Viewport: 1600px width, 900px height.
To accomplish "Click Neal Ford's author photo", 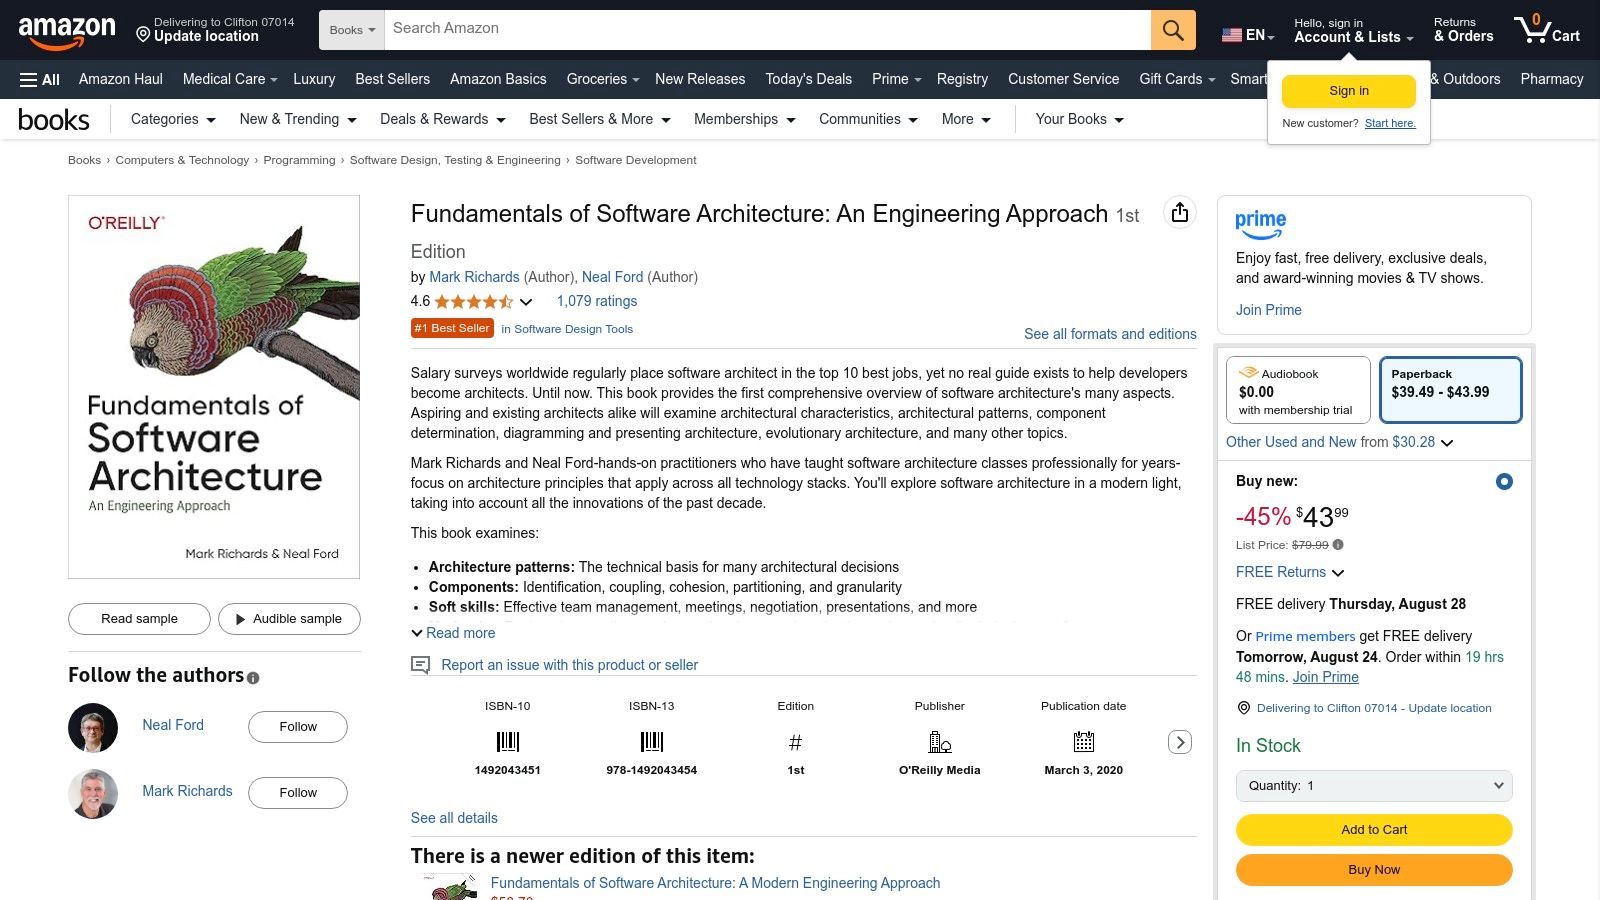I will tap(93, 727).
